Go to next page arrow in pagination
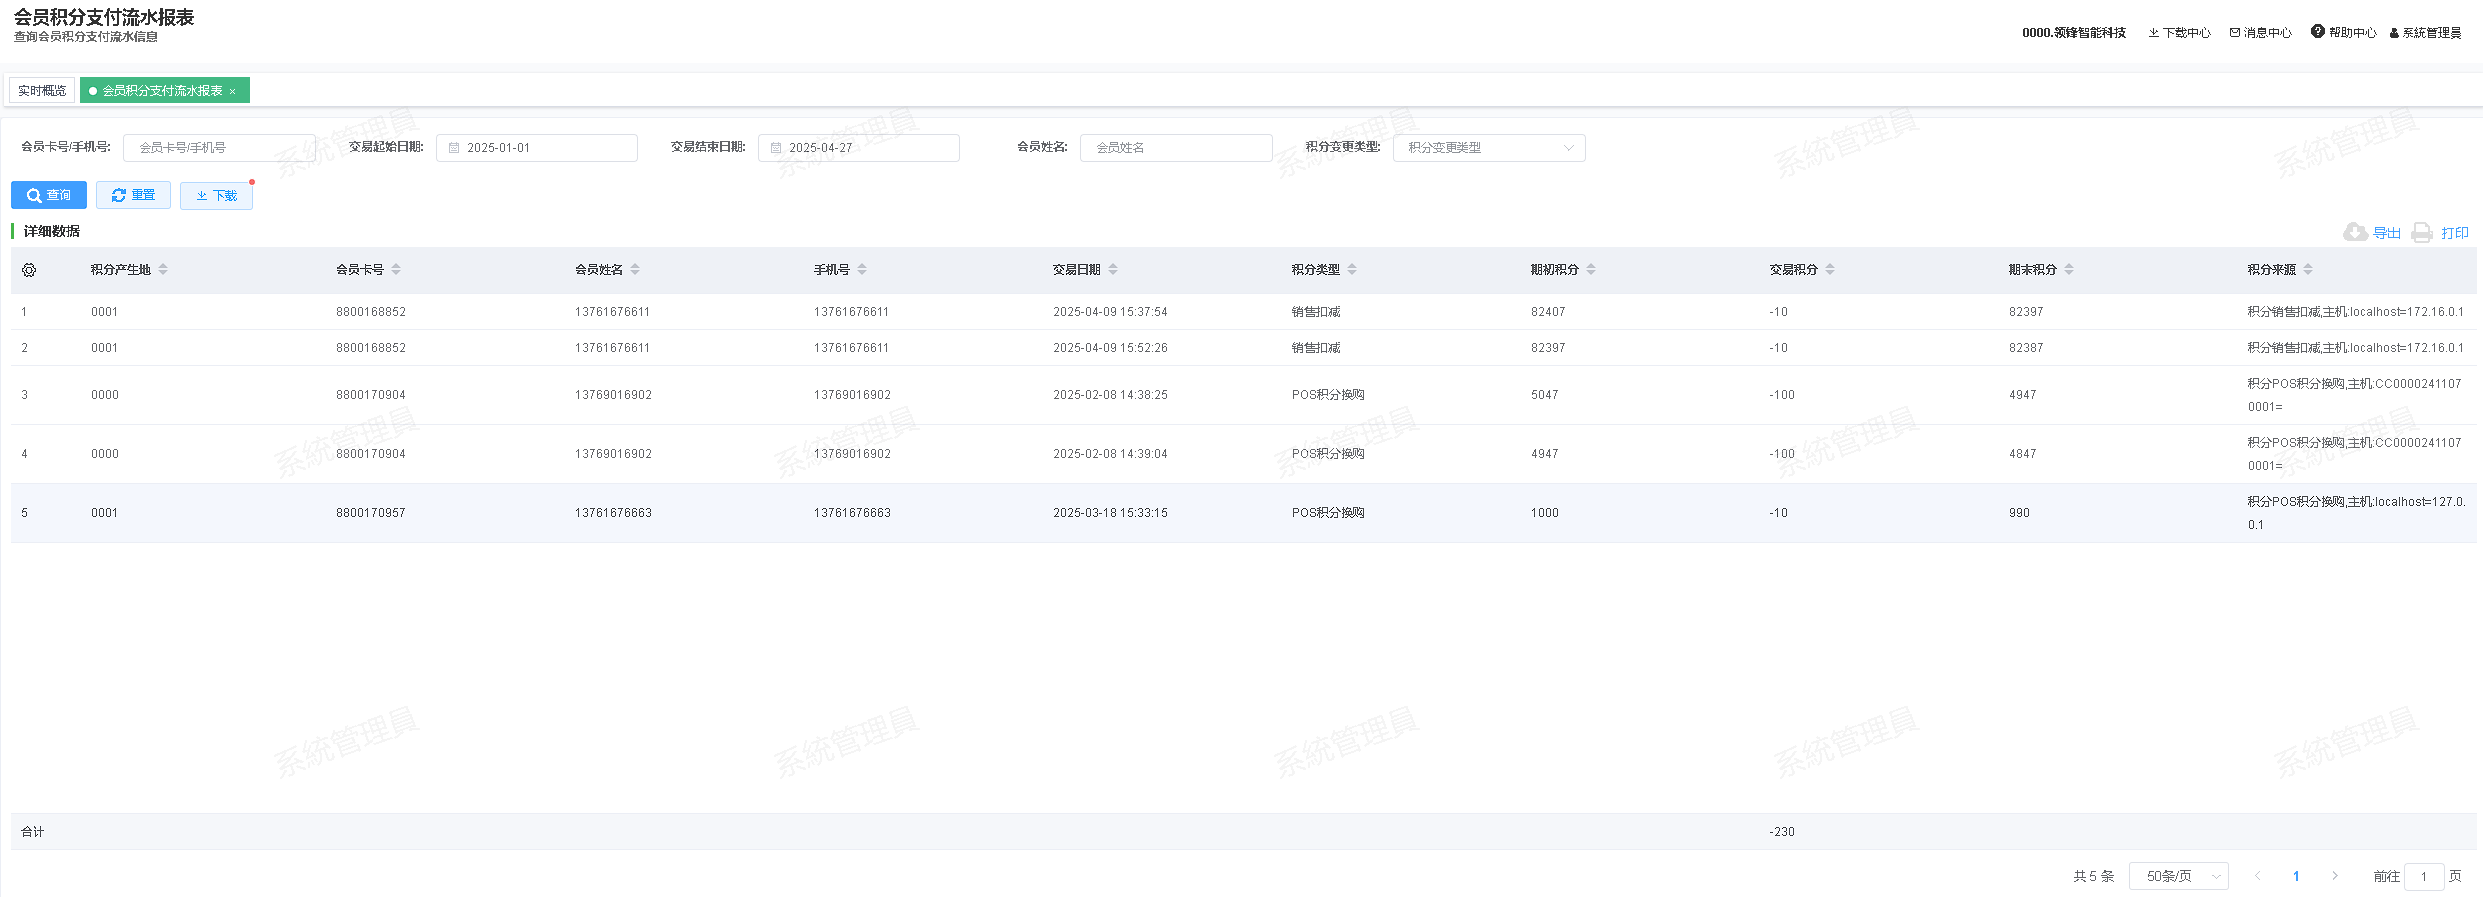Screen dimensions: 2483x897 pyautogui.click(x=2335, y=876)
